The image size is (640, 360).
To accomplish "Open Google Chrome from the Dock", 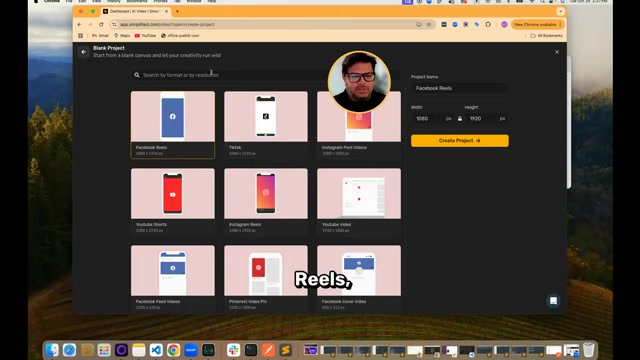I will click(173, 350).
